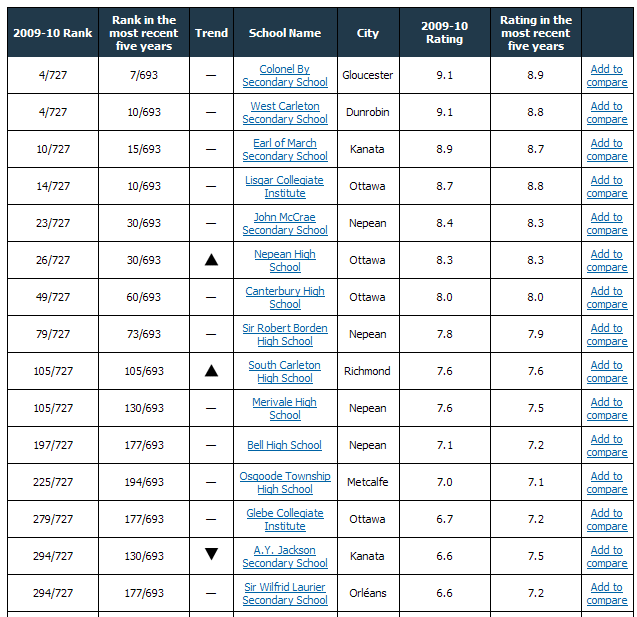637x617 pixels.
Task: Open Osgoode Township High School page
Action: 284,483
